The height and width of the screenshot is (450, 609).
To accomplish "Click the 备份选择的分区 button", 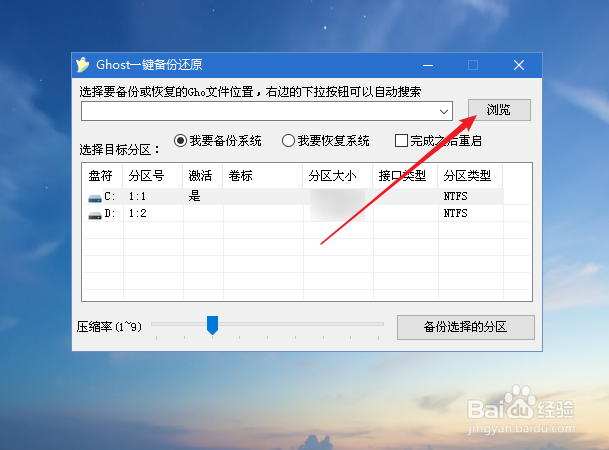I will [x=466, y=327].
